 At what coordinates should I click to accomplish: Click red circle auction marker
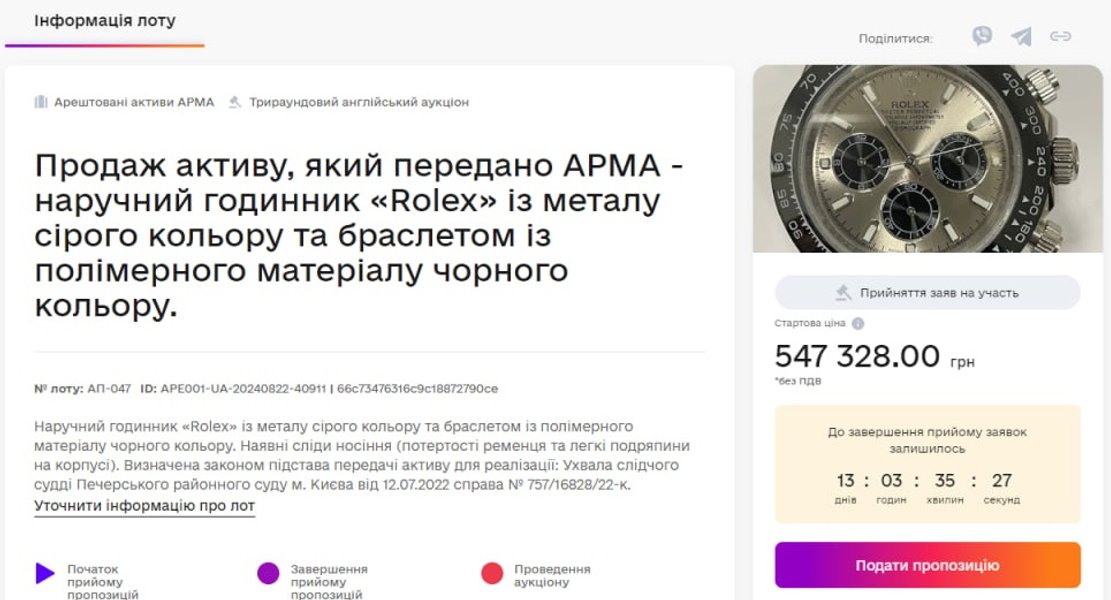[x=492, y=573]
